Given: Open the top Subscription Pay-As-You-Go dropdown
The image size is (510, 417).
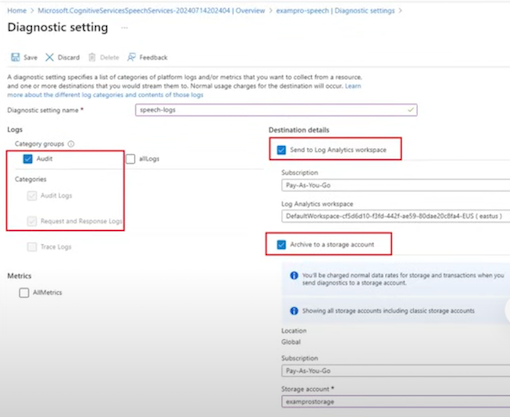Looking at the screenshot, I should click(x=396, y=185).
